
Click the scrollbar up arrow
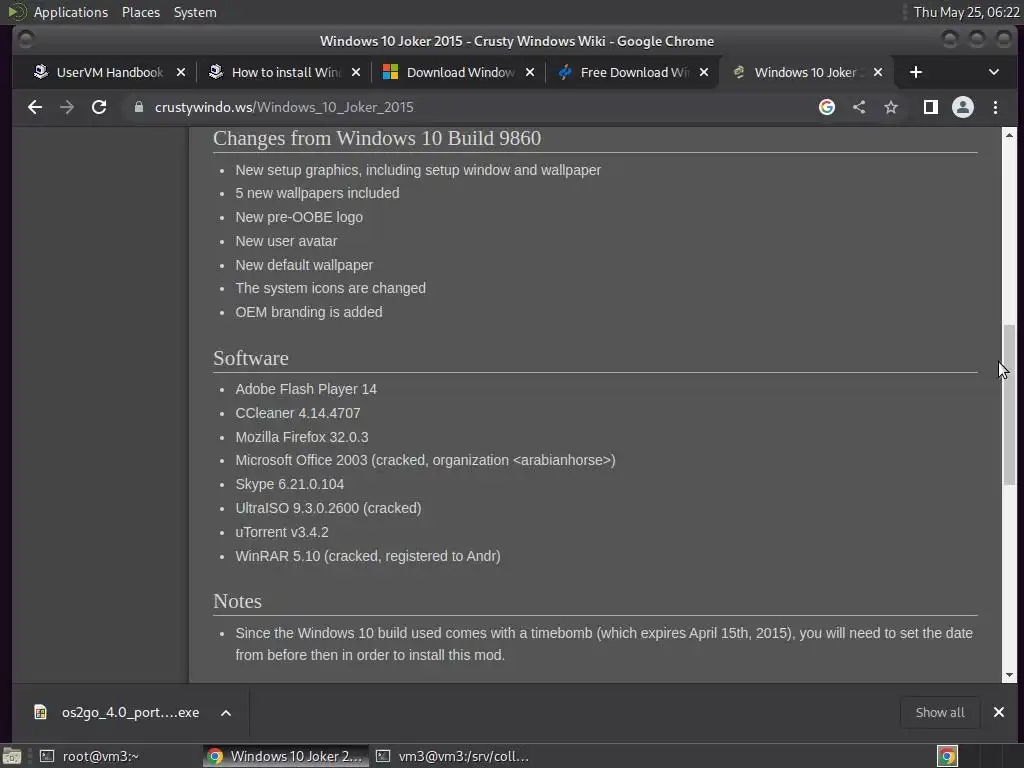[x=1010, y=135]
